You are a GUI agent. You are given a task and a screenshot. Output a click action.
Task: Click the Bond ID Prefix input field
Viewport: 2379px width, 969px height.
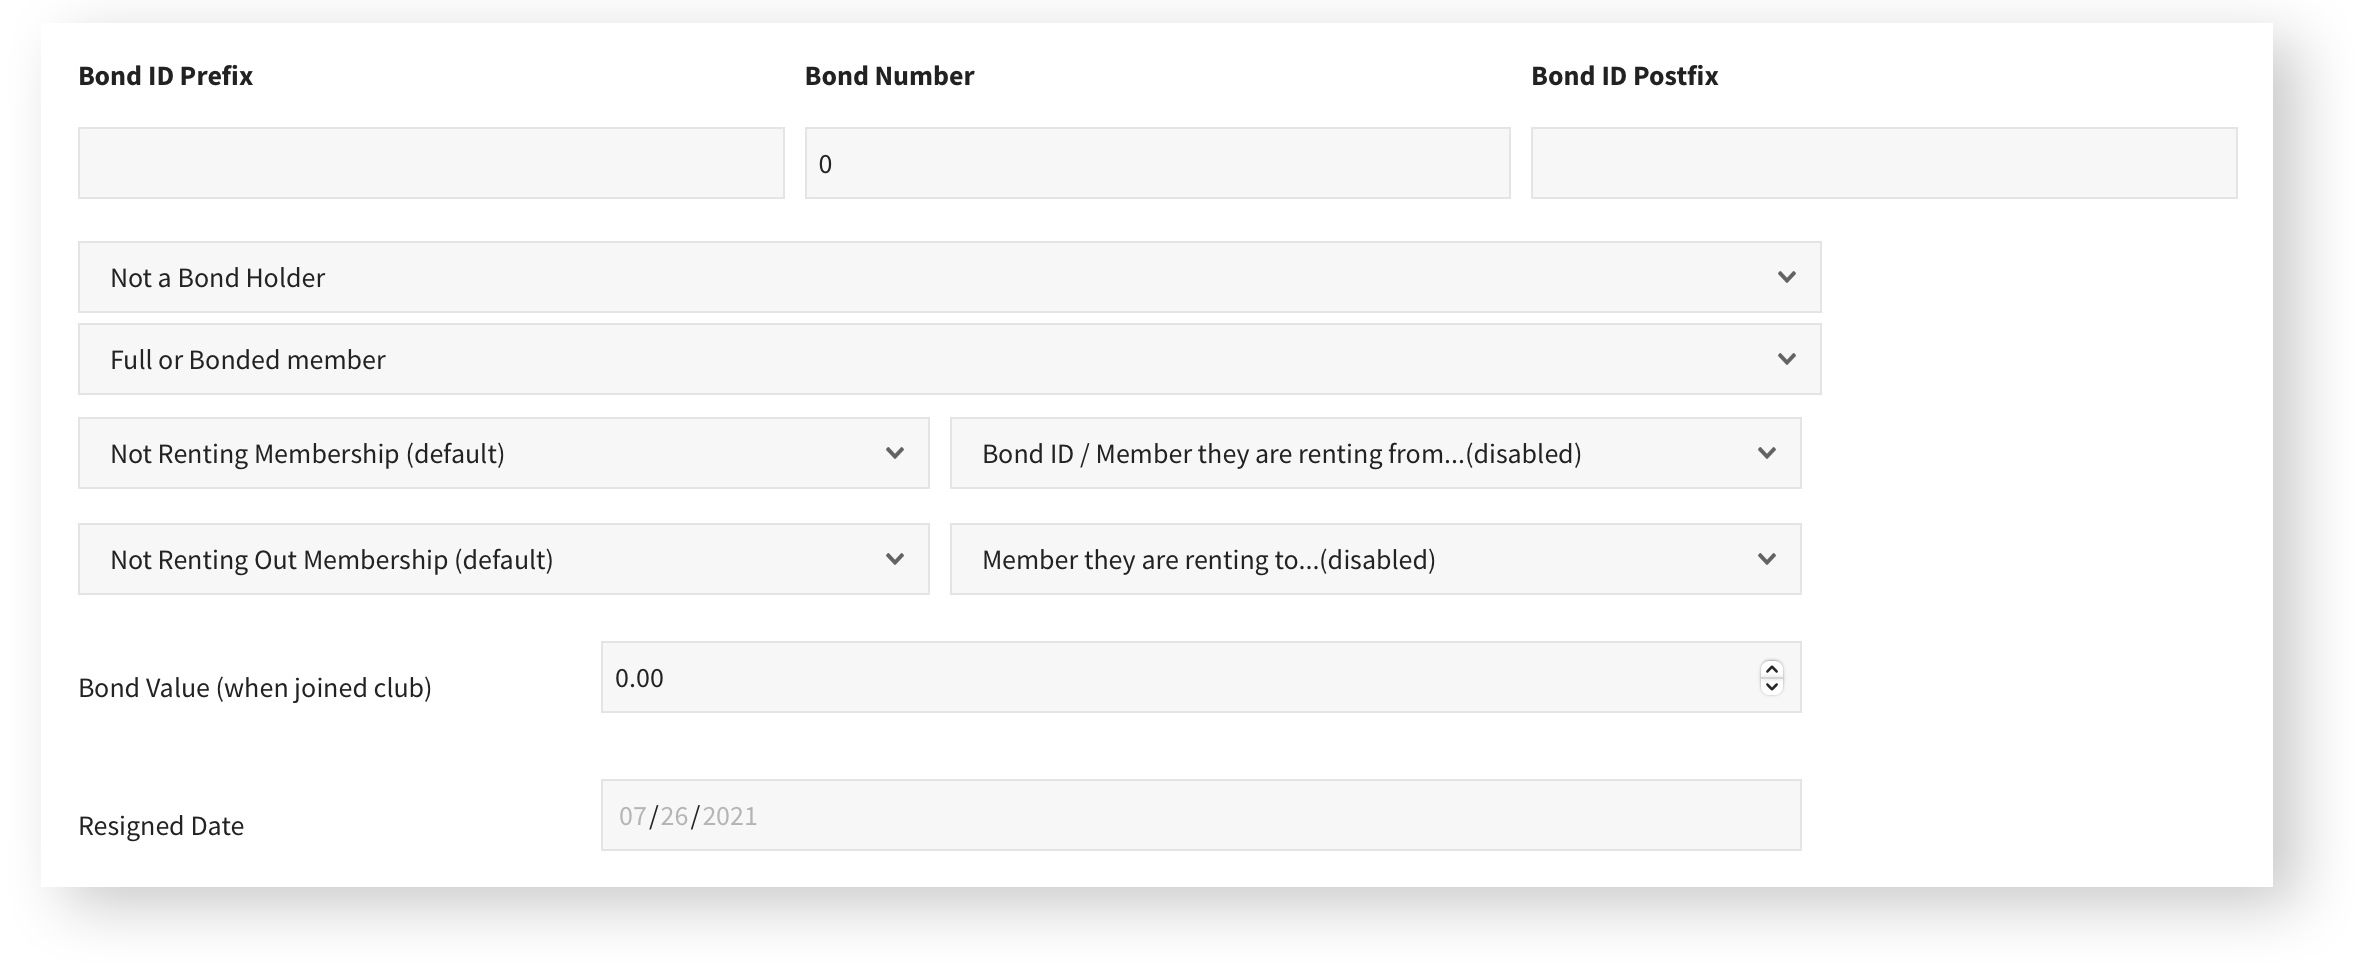tap(431, 163)
